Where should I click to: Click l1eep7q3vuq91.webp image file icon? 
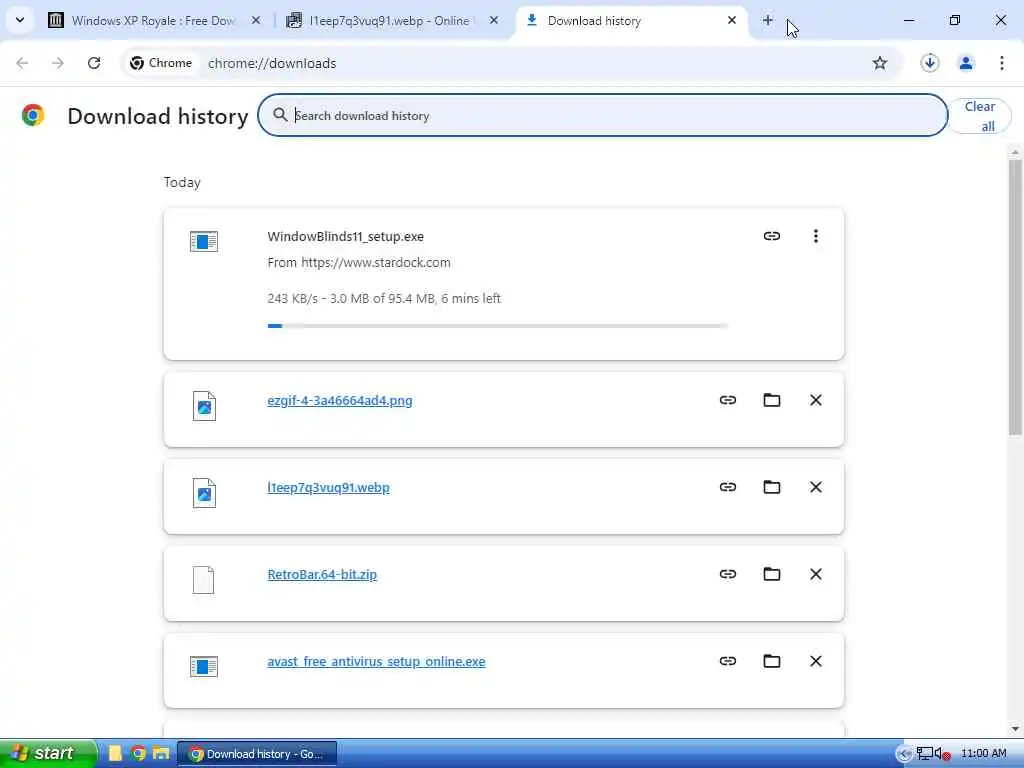click(x=204, y=492)
